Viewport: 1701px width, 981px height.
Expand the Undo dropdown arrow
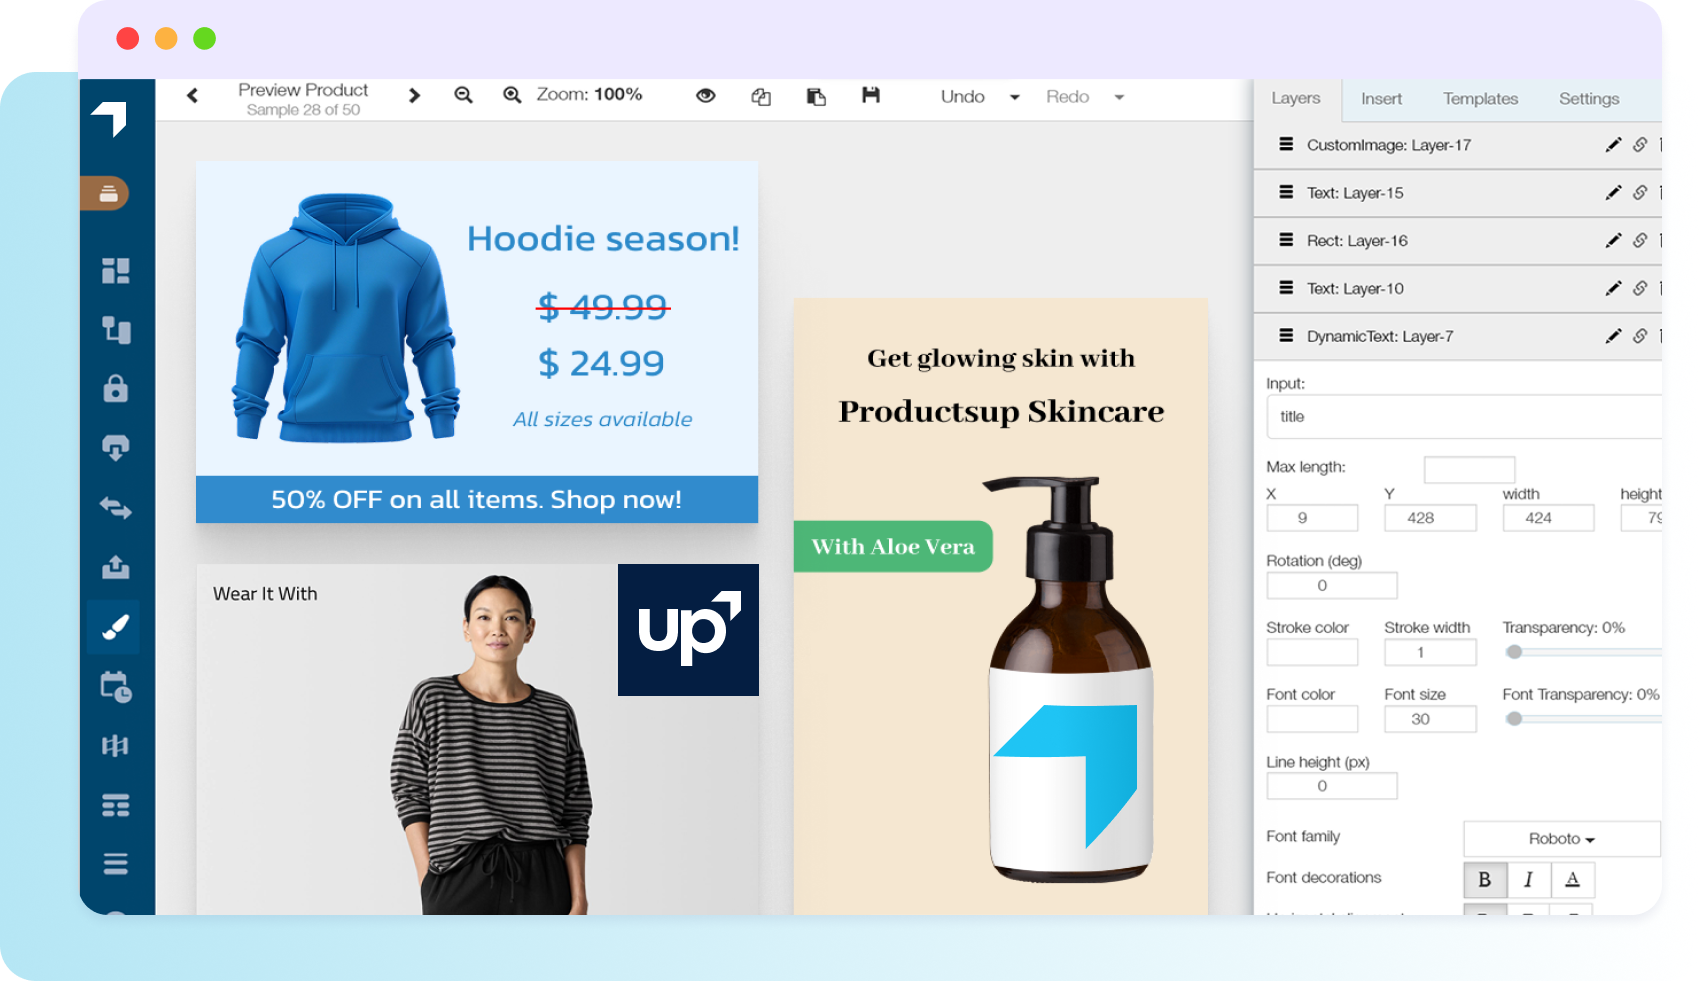1015,97
